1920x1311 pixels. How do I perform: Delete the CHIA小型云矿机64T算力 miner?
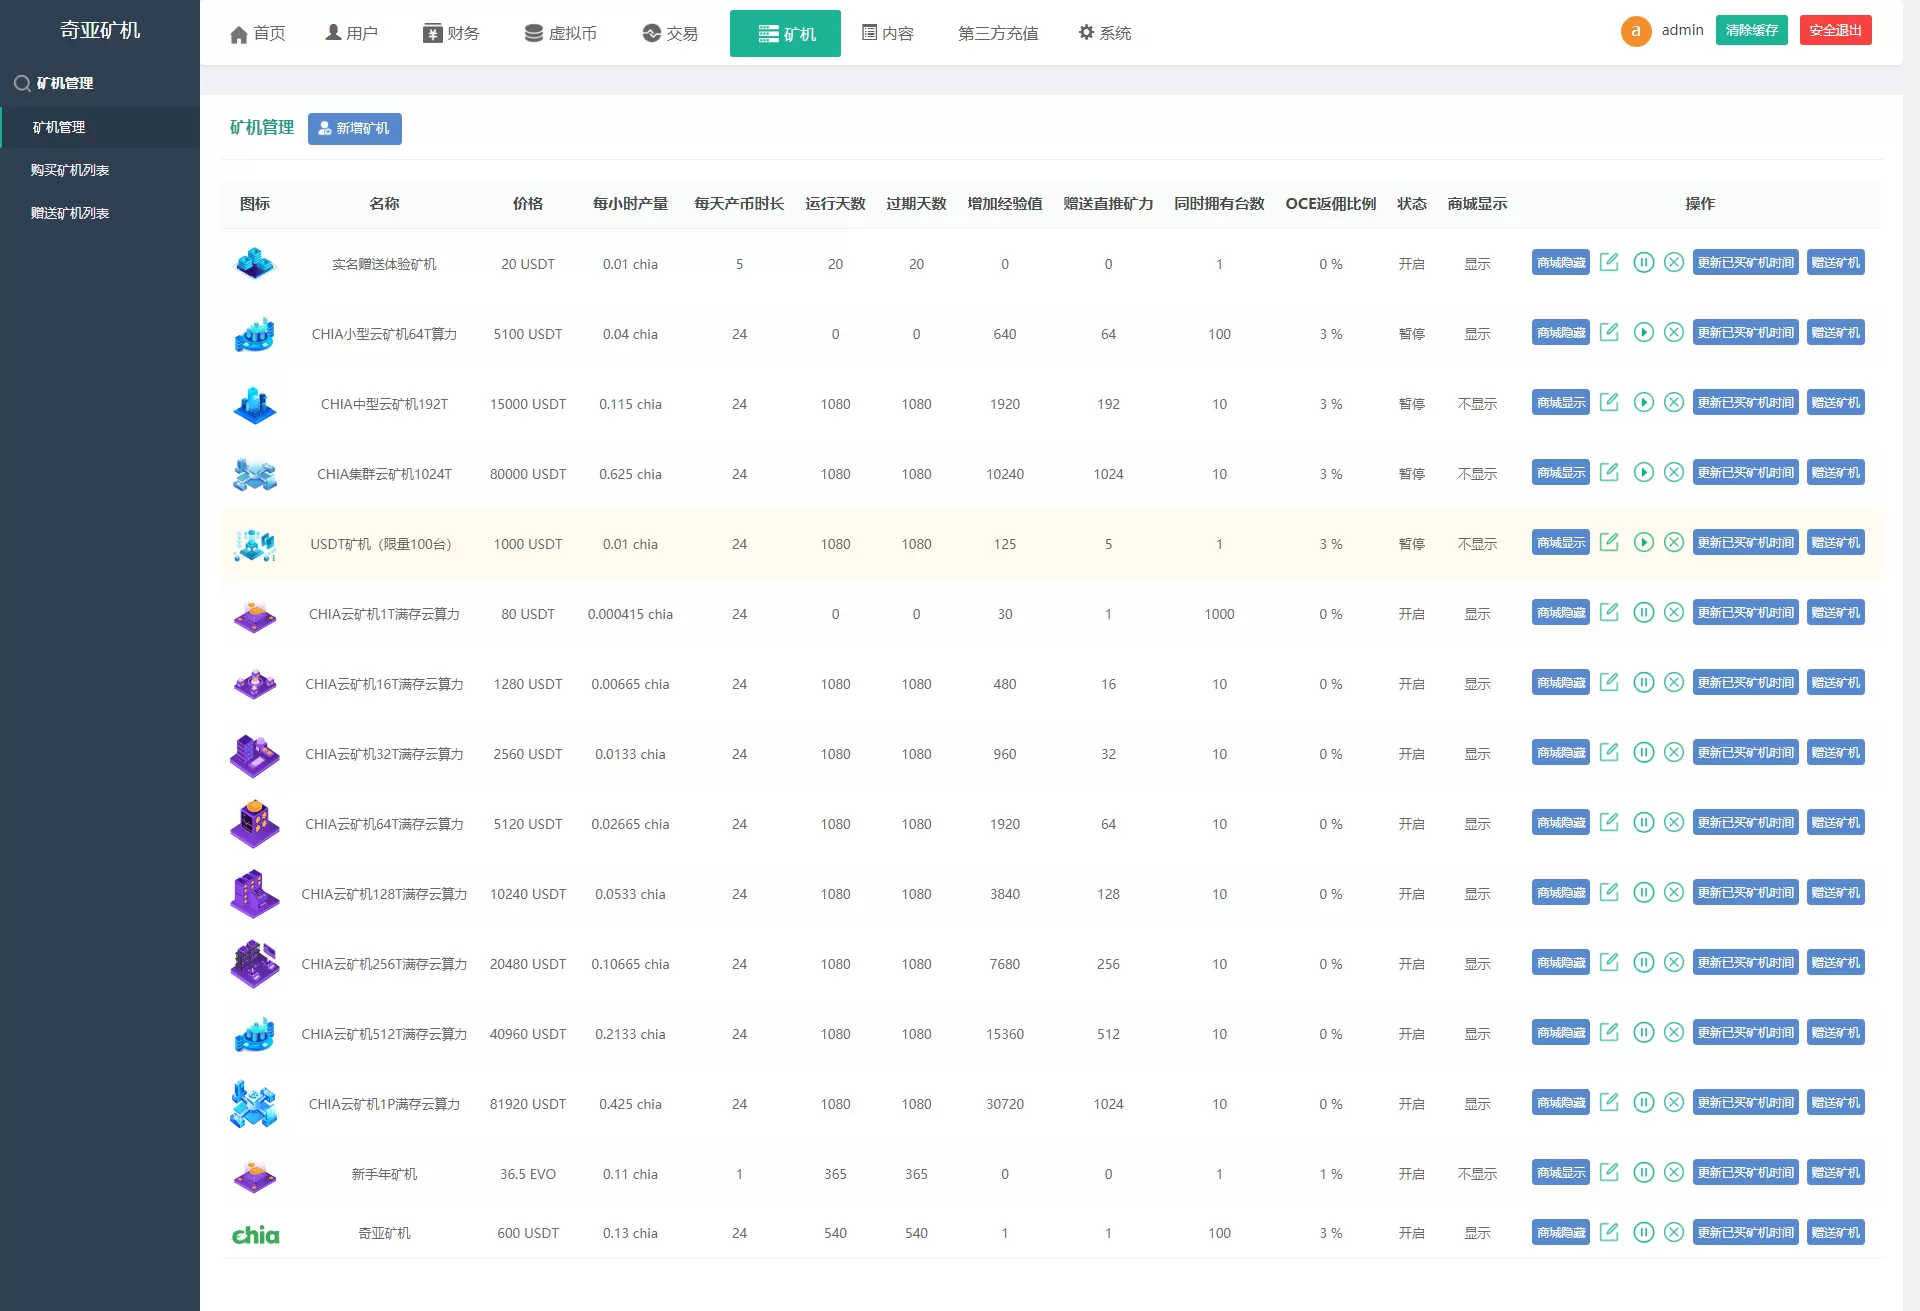coord(1674,332)
